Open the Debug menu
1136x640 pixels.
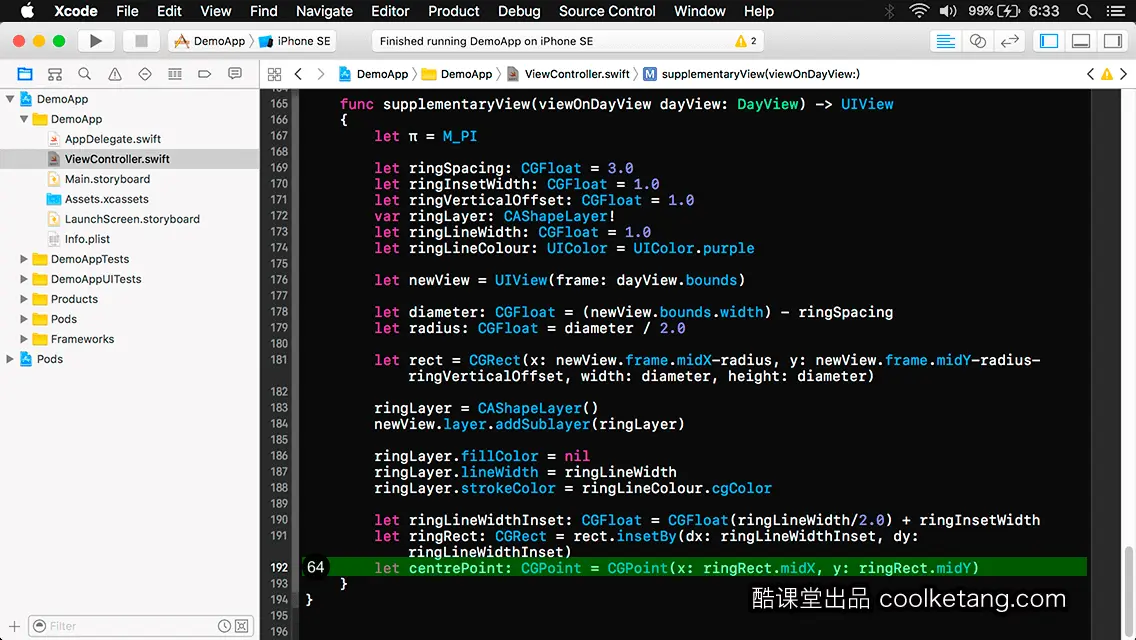pyautogui.click(x=519, y=11)
